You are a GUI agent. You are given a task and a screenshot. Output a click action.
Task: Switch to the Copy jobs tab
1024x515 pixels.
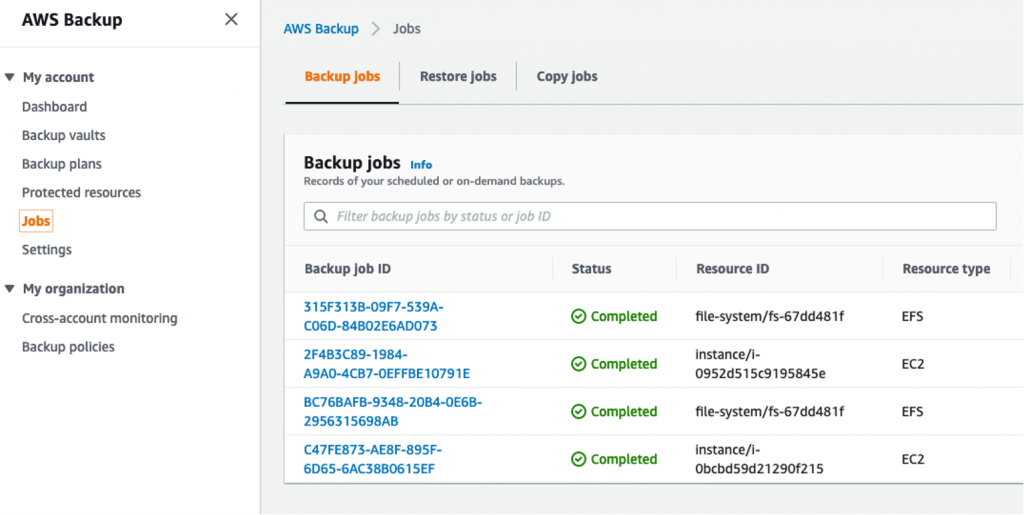pos(567,76)
